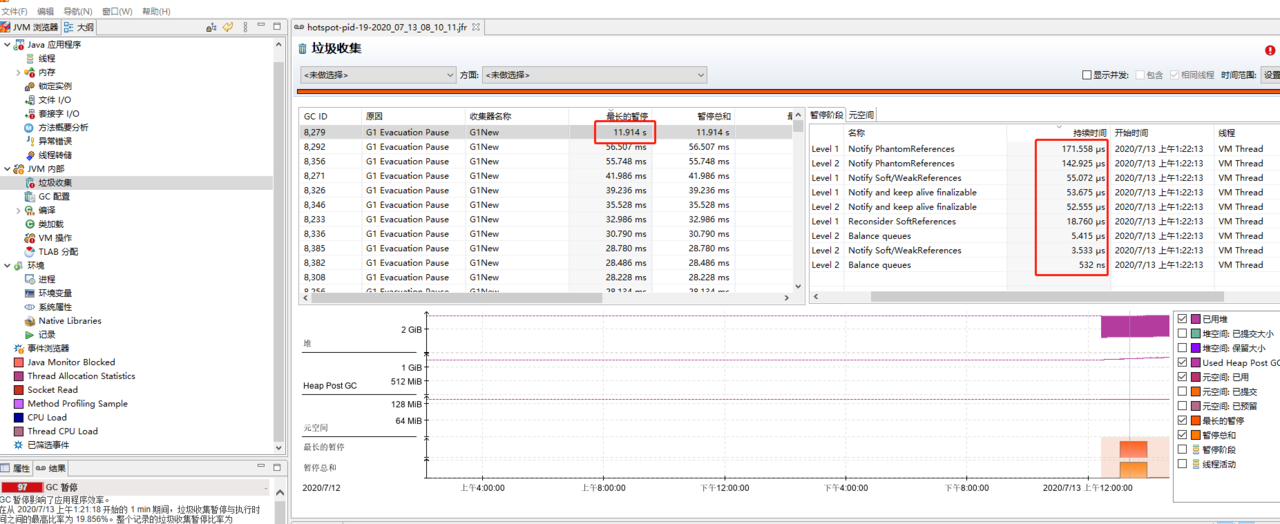Viewport: 1280px width, 524px height.
Task: Open the 导航(N) menu
Action: coord(78,11)
